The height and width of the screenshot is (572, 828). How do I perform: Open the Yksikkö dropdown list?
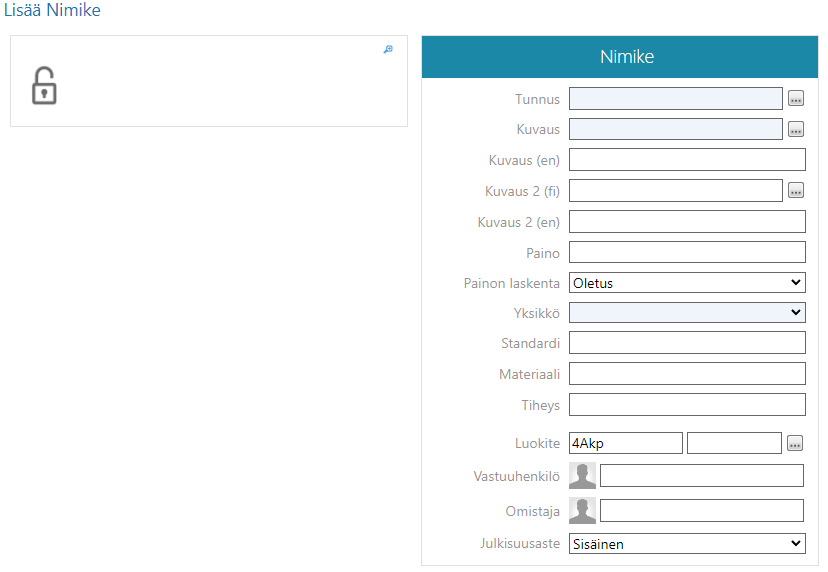686,313
